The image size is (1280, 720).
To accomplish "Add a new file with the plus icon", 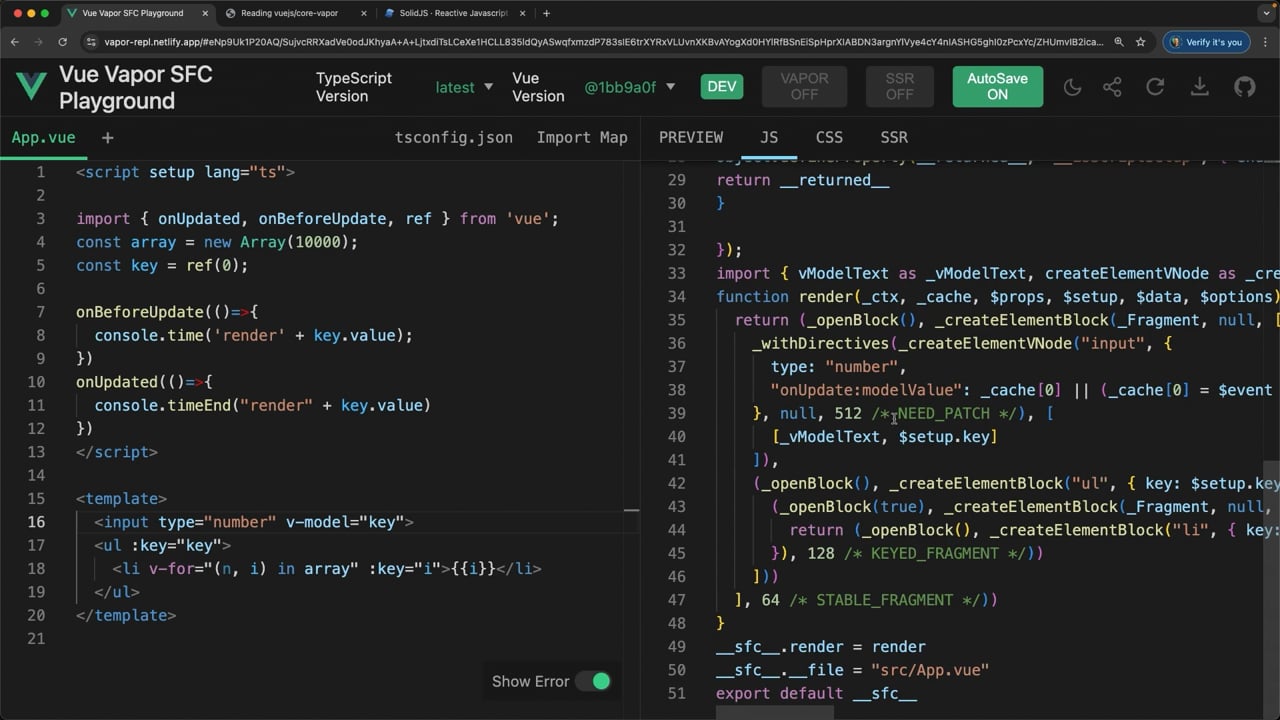I will 107,137.
